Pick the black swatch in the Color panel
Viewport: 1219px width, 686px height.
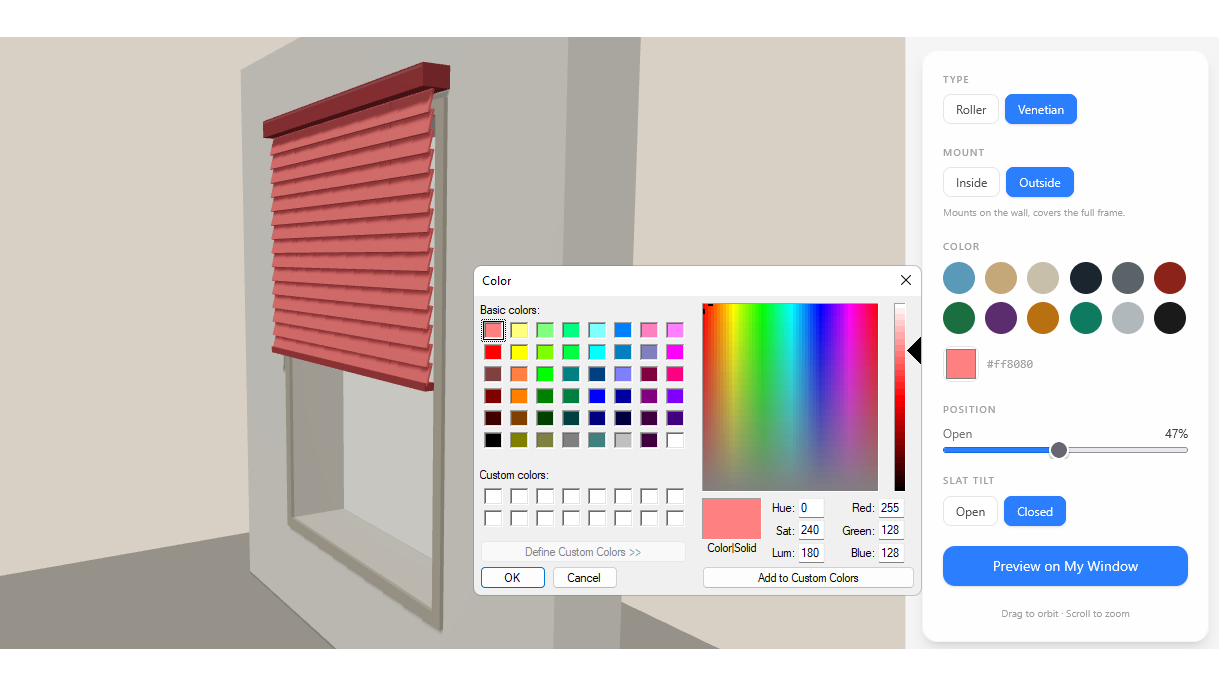click(x=1170, y=318)
